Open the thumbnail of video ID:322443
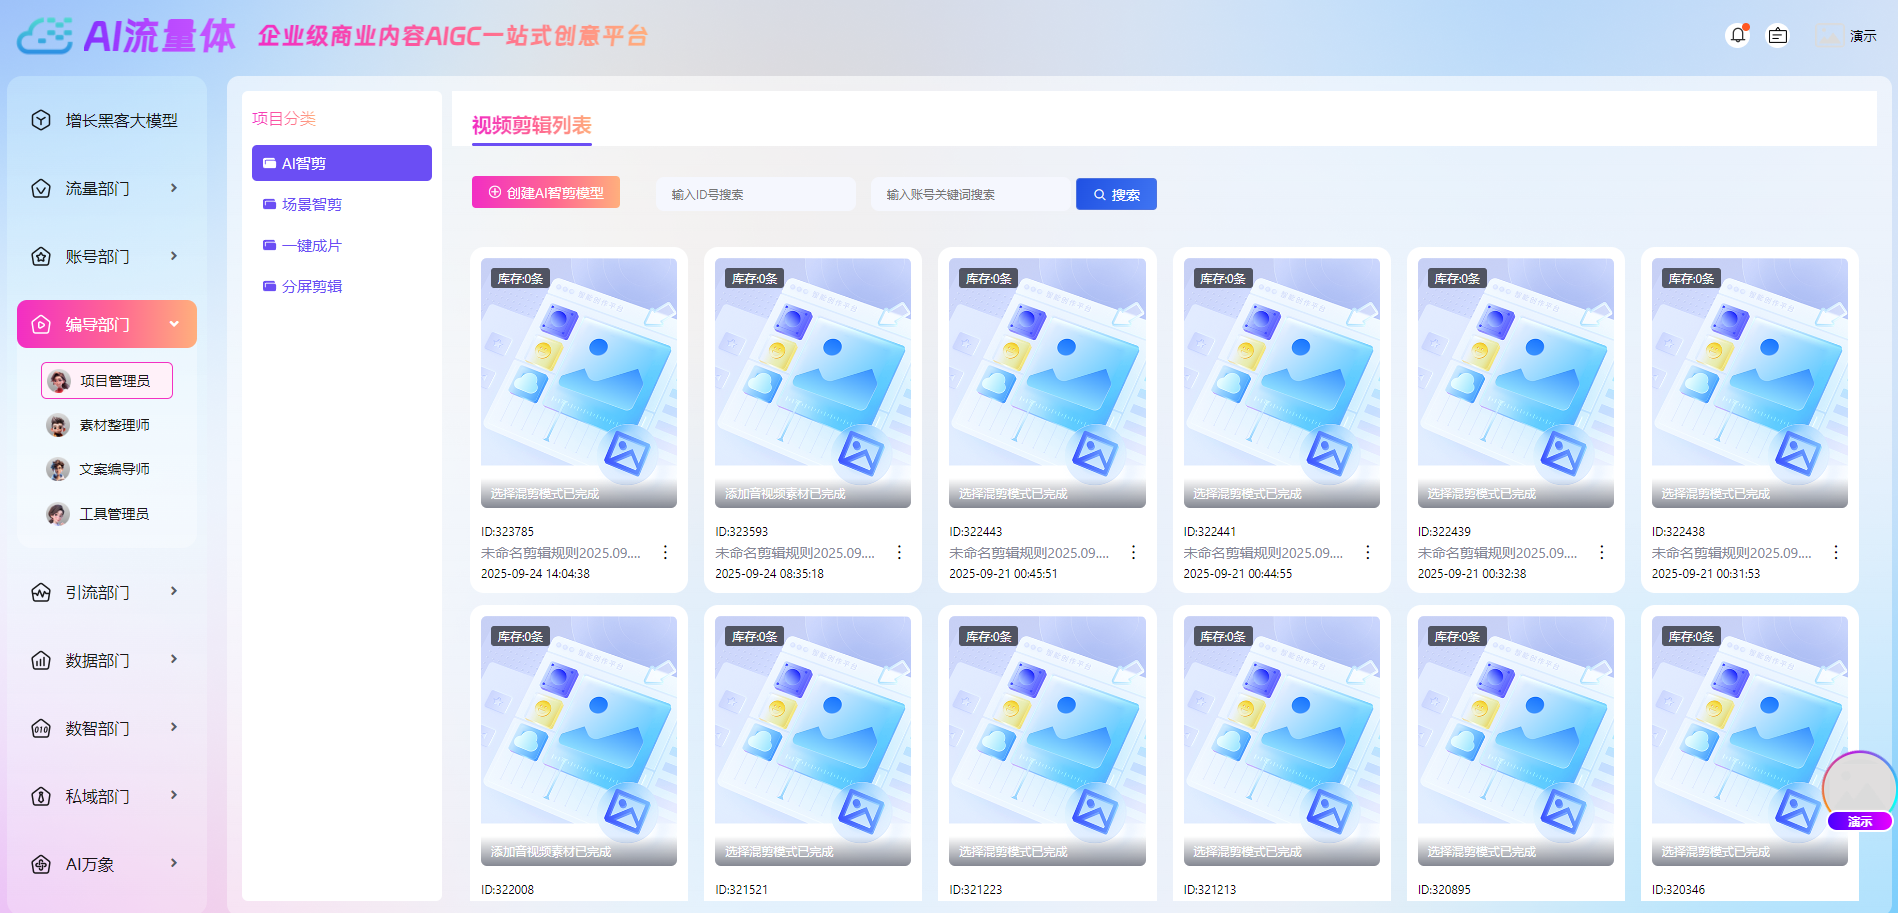Viewport: 1898px width, 913px height. point(1046,381)
